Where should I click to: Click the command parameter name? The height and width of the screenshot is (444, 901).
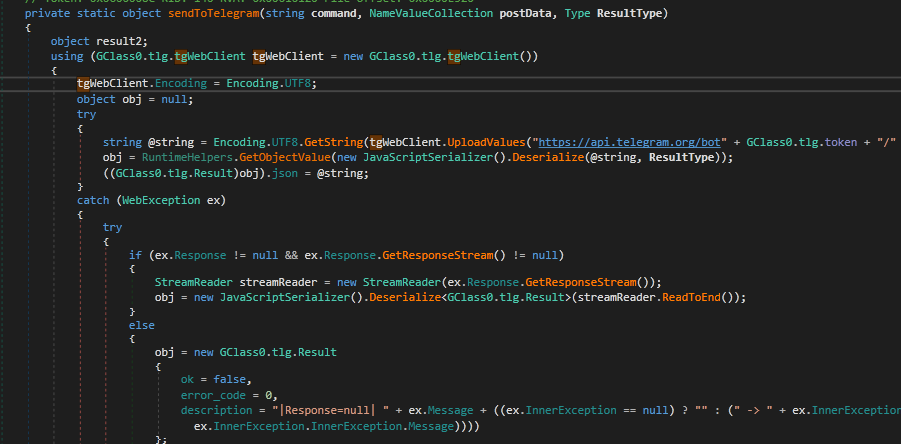(334, 13)
